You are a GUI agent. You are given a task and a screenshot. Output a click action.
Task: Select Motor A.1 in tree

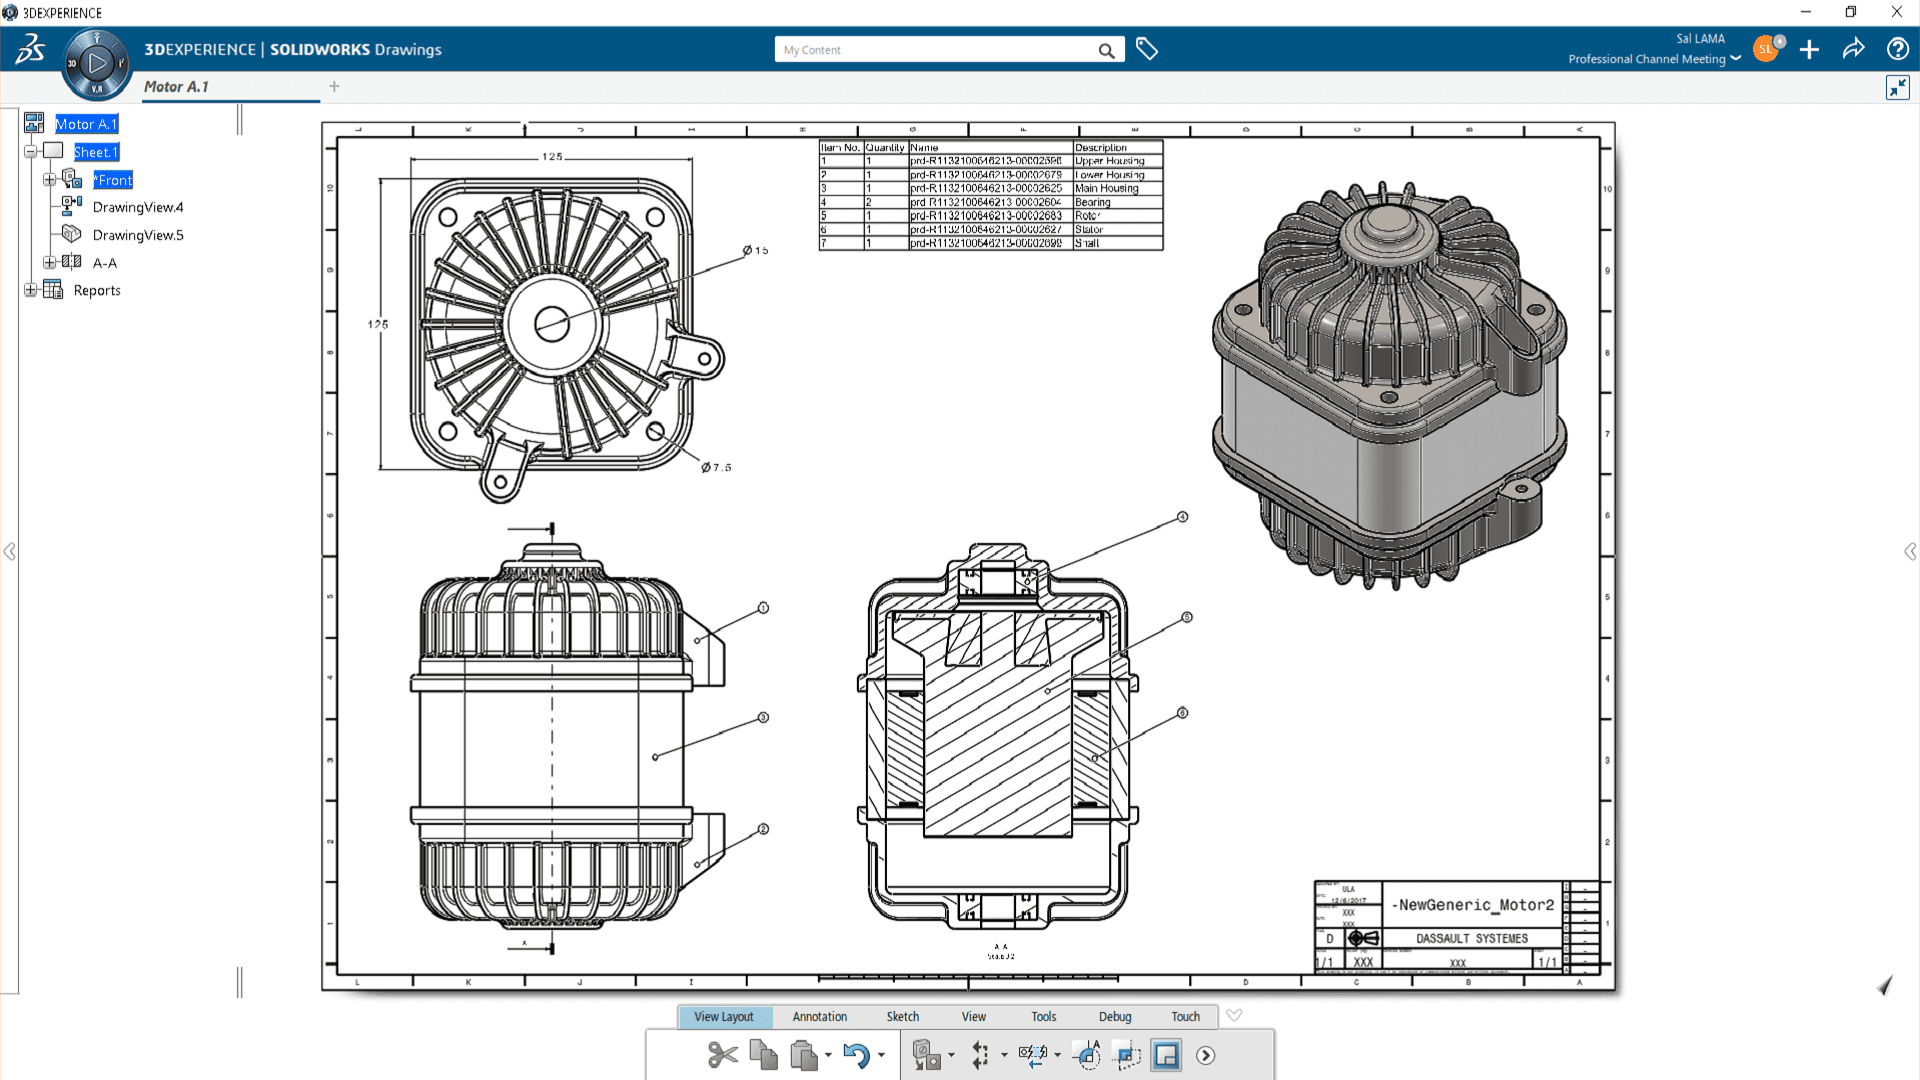(x=84, y=124)
